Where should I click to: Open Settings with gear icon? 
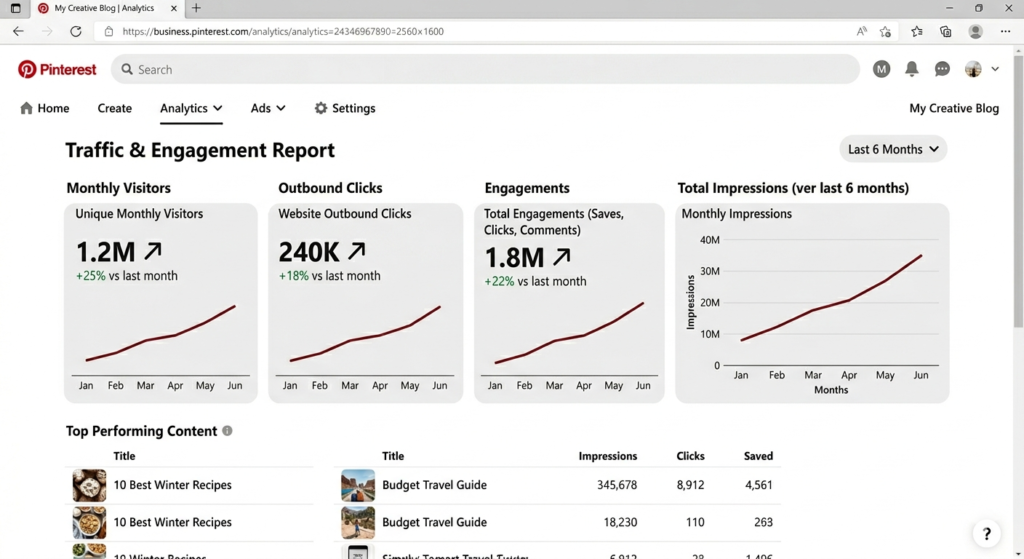pos(345,108)
